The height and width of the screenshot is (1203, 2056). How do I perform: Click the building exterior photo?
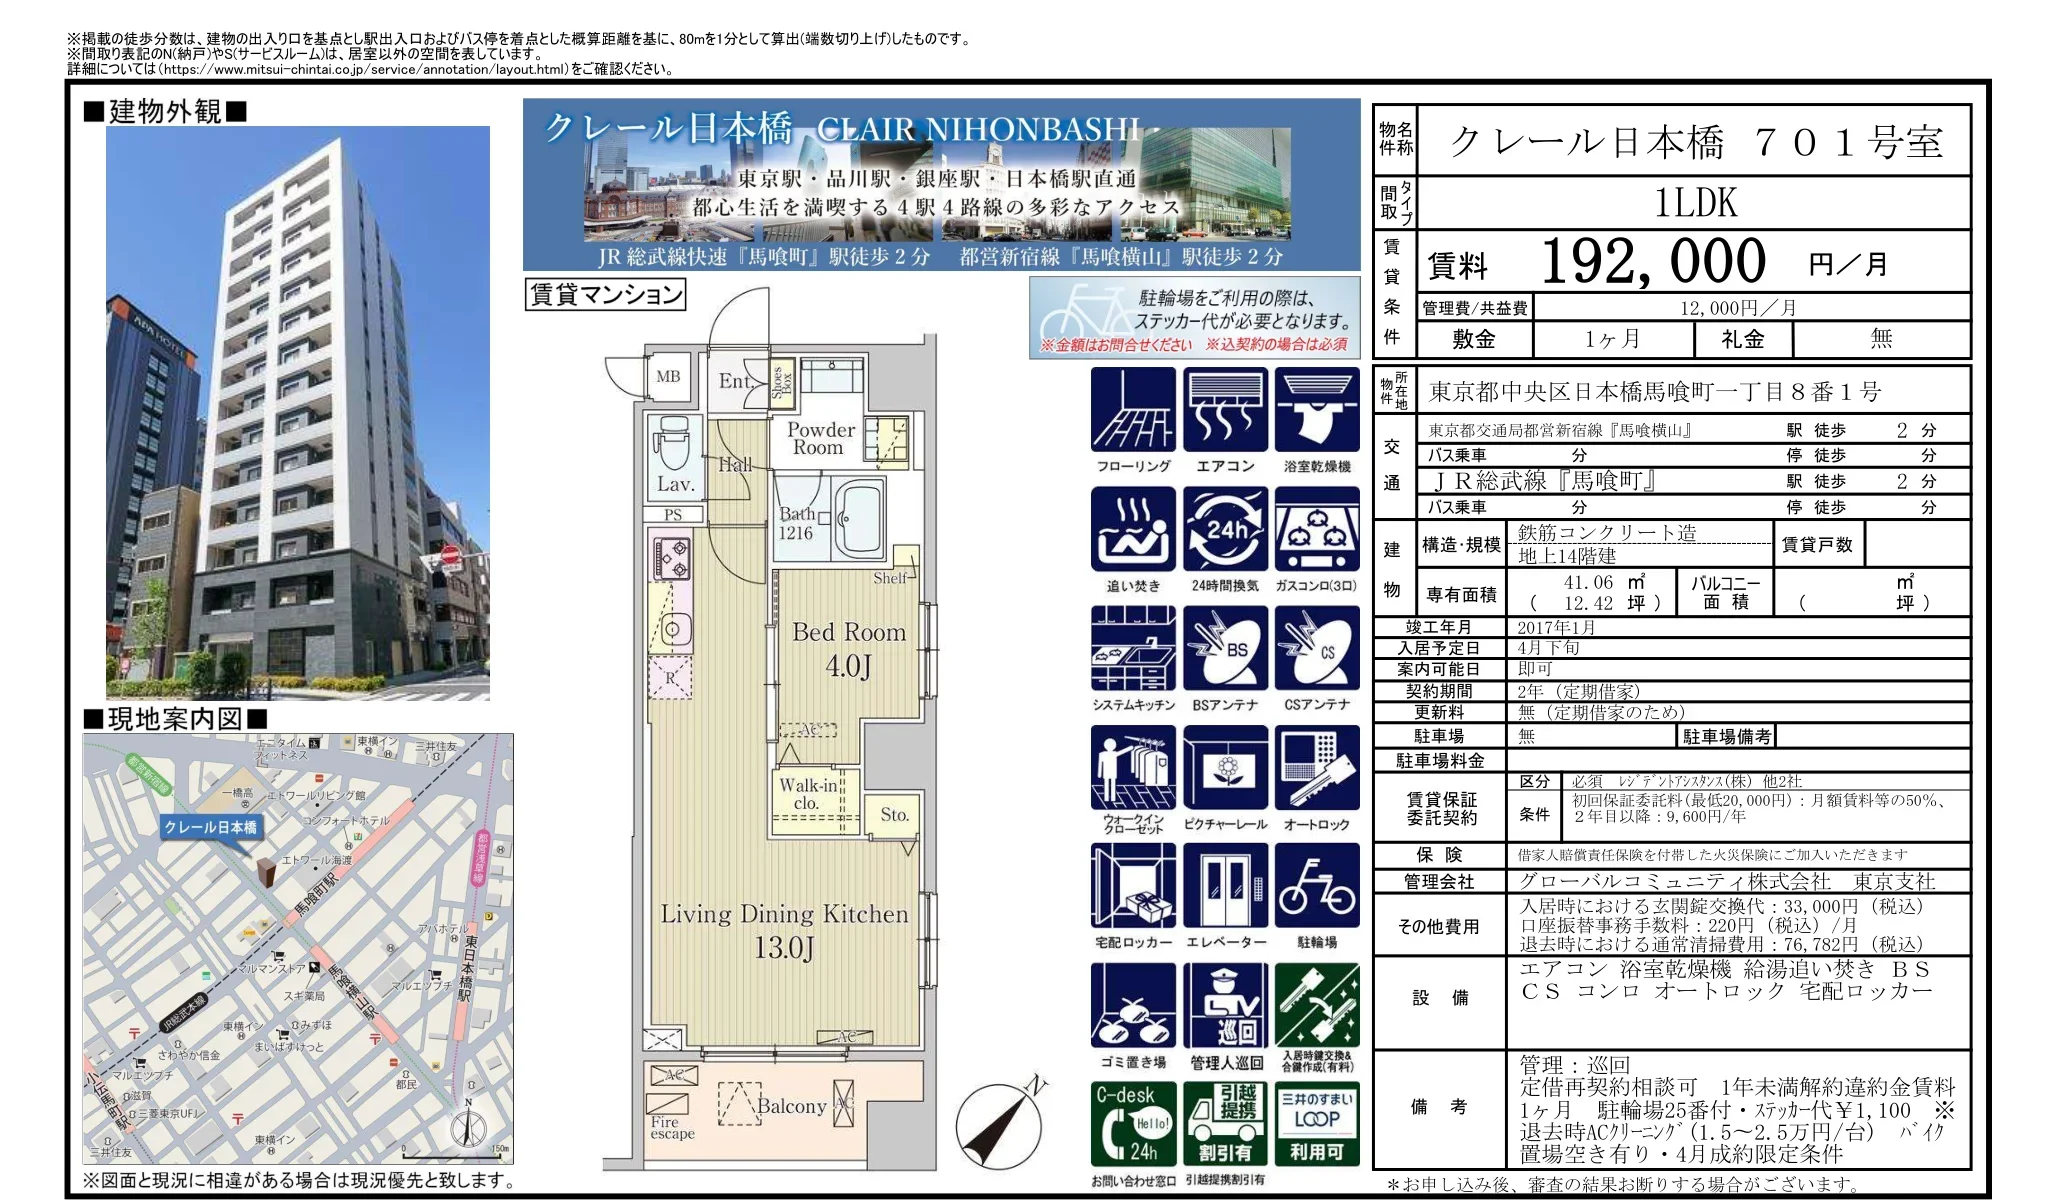[x=298, y=412]
